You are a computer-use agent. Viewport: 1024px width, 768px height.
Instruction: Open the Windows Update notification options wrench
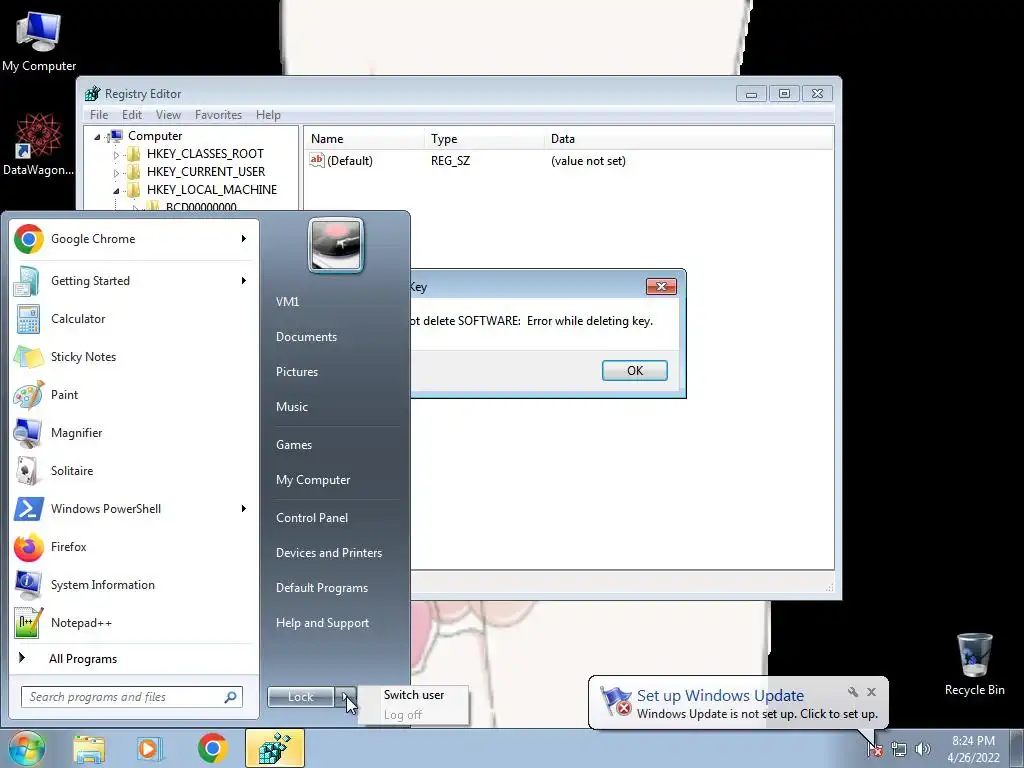click(x=852, y=692)
